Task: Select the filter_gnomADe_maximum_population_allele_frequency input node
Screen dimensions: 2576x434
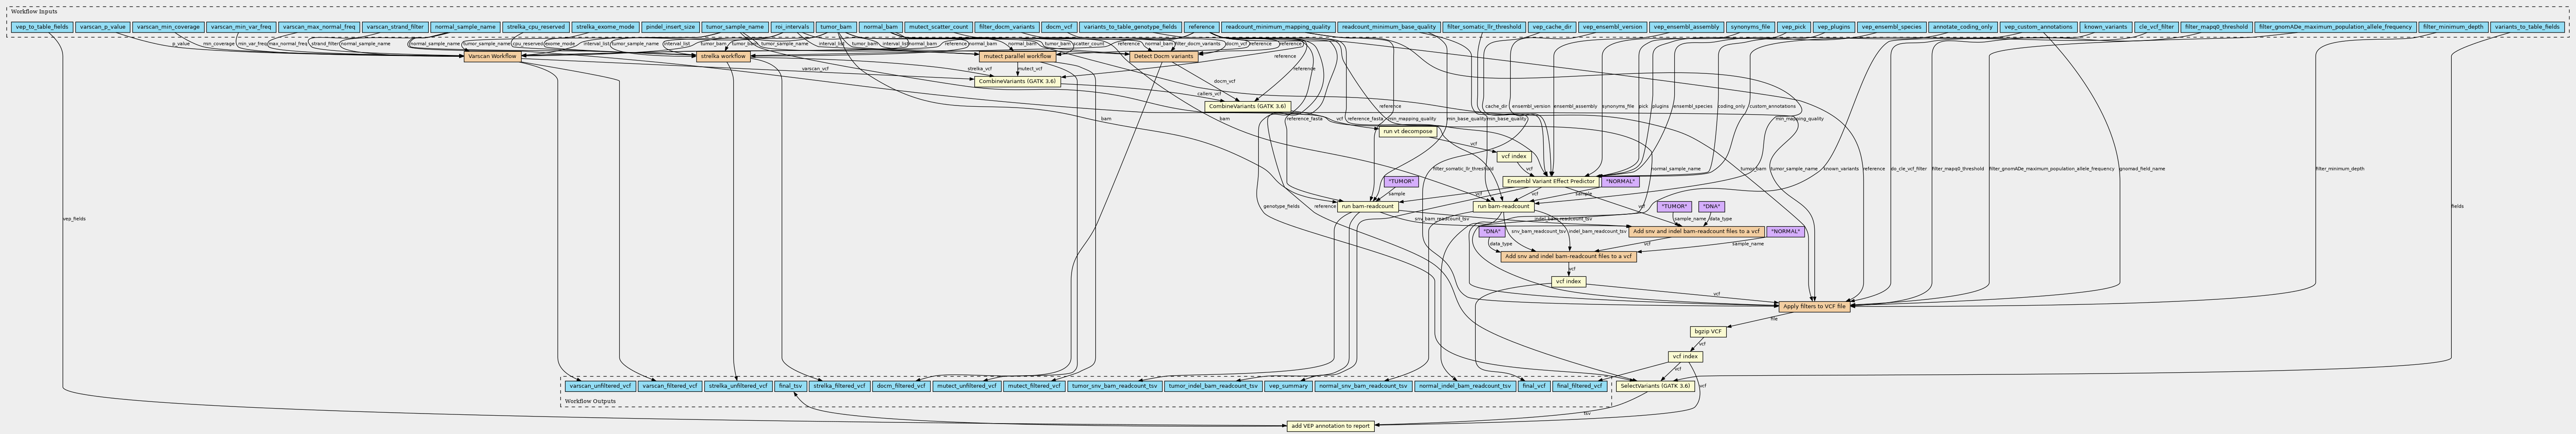Action: 2334,27
